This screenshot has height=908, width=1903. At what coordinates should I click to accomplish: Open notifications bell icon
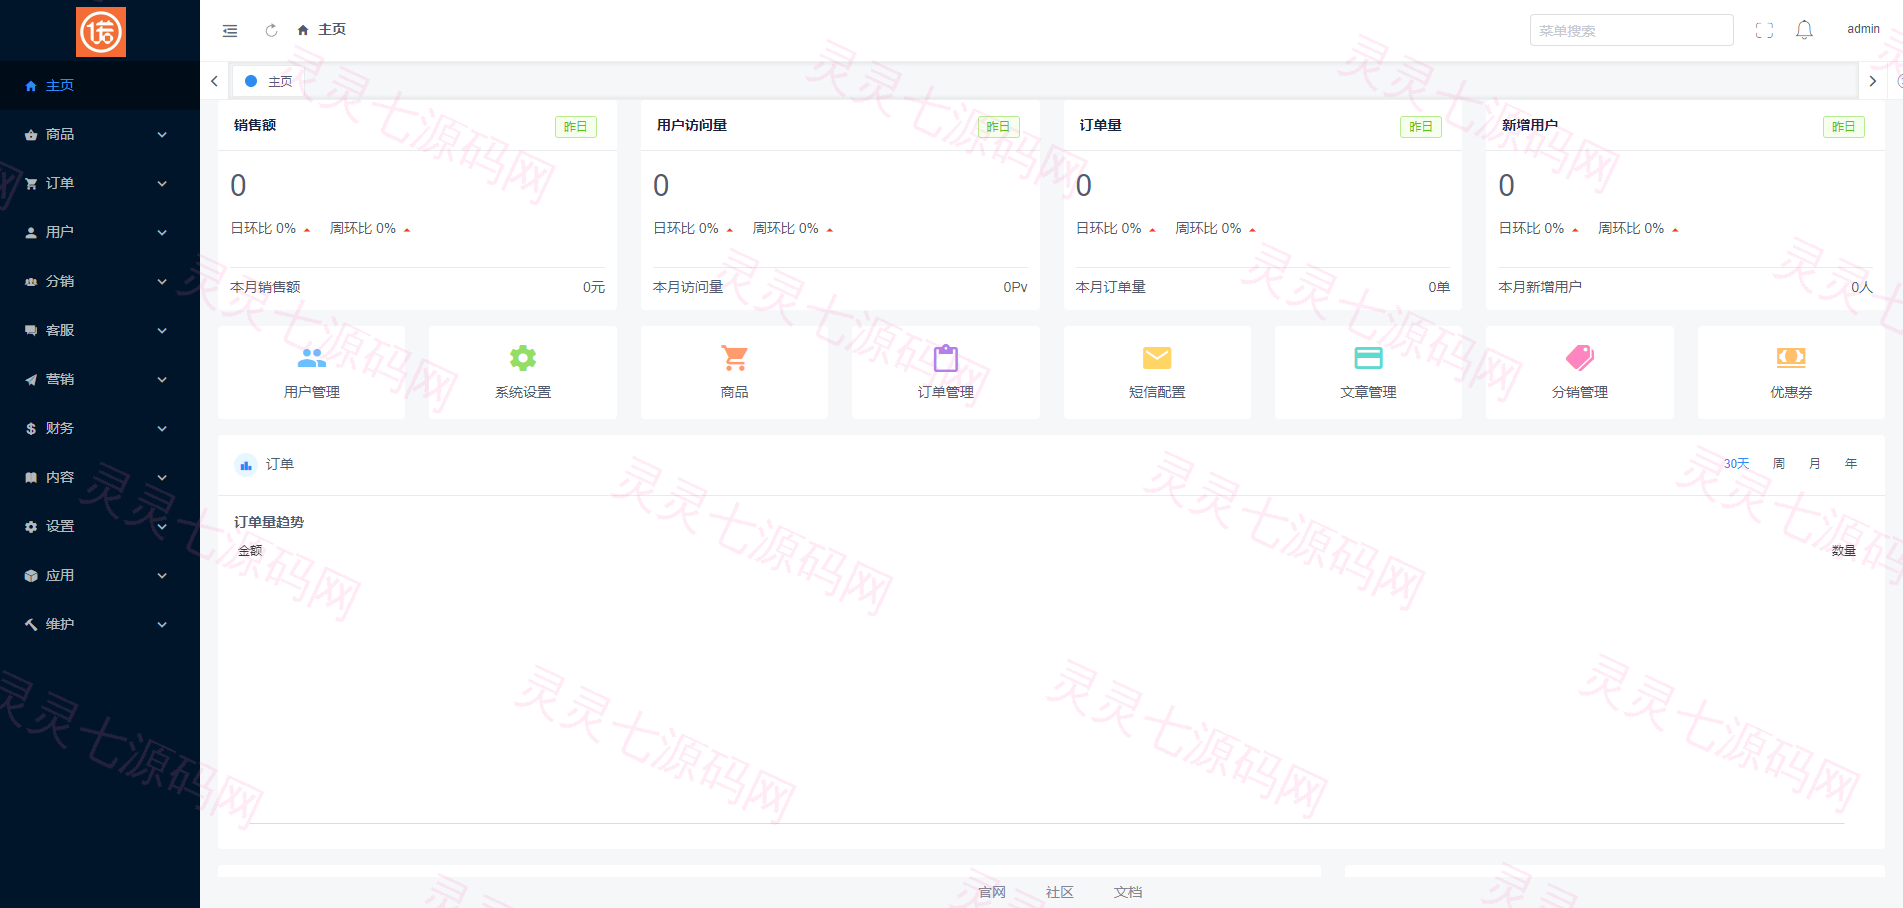pyautogui.click(x=1804, y=30)
